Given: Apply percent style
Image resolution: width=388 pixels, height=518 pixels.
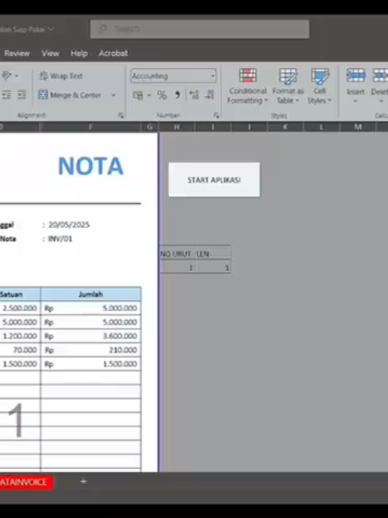Looking at the screenshot, I should [162, 95].
